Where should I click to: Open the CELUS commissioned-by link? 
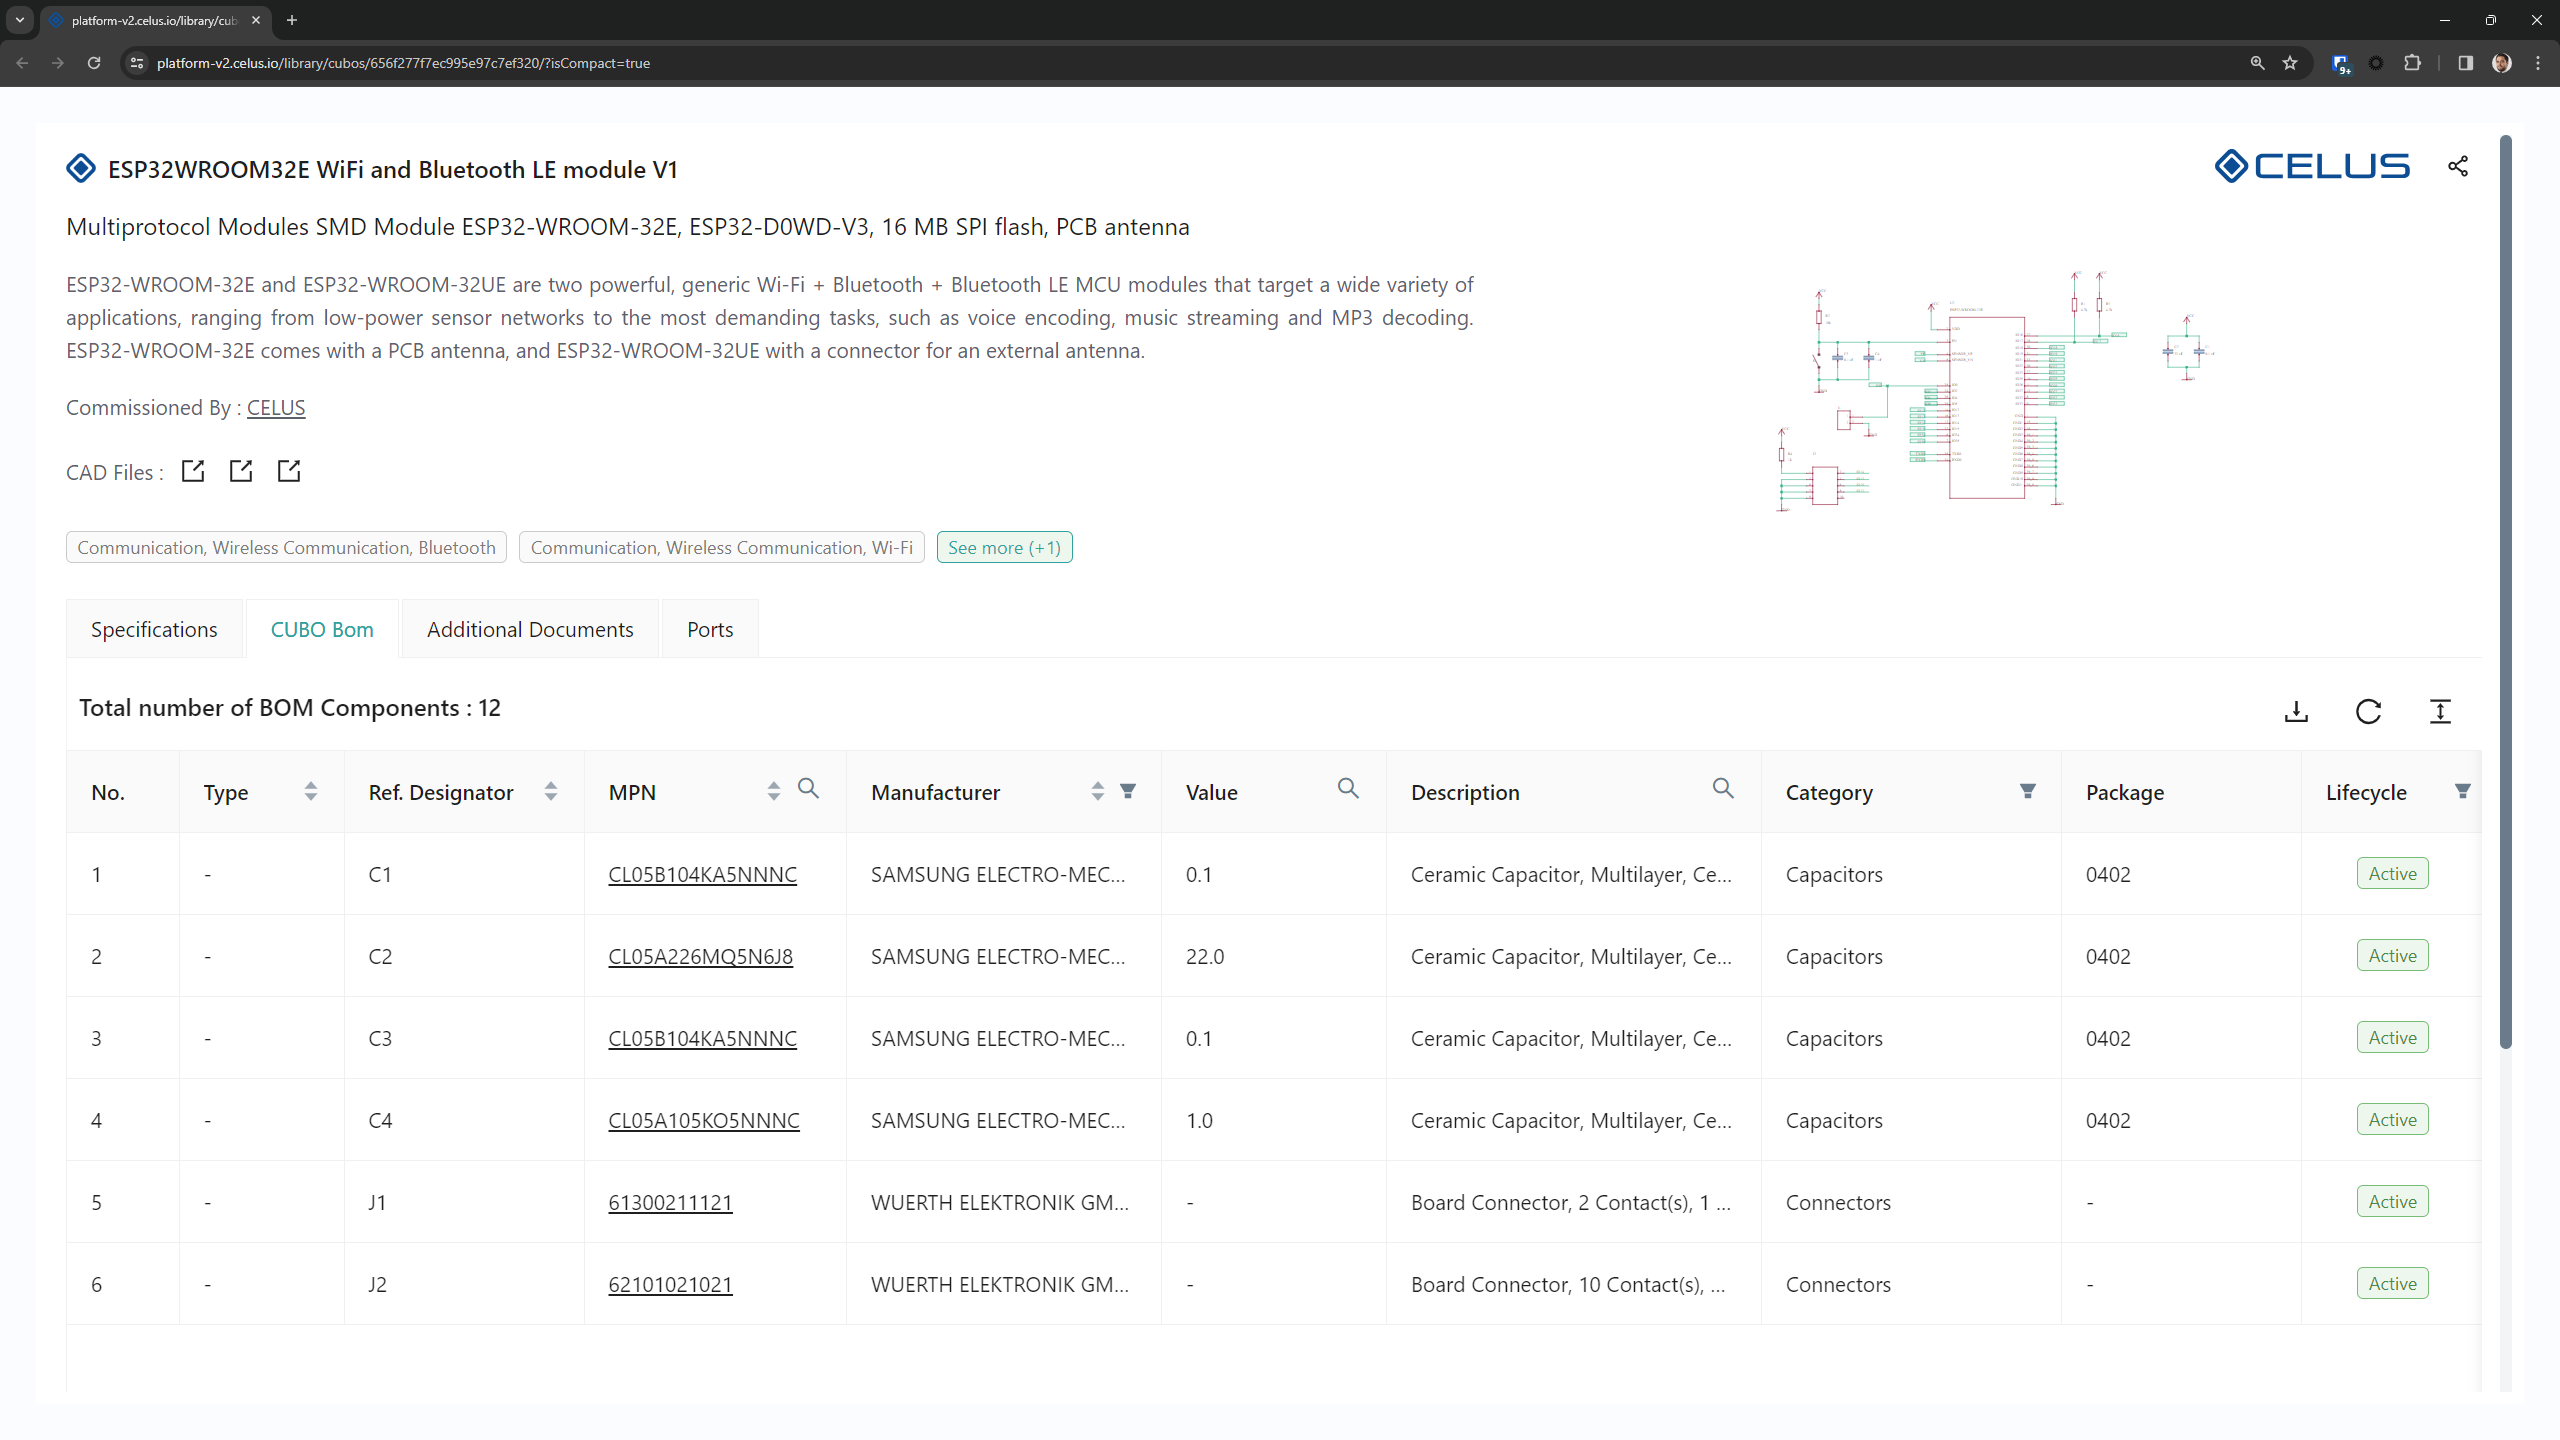(276, 408)
